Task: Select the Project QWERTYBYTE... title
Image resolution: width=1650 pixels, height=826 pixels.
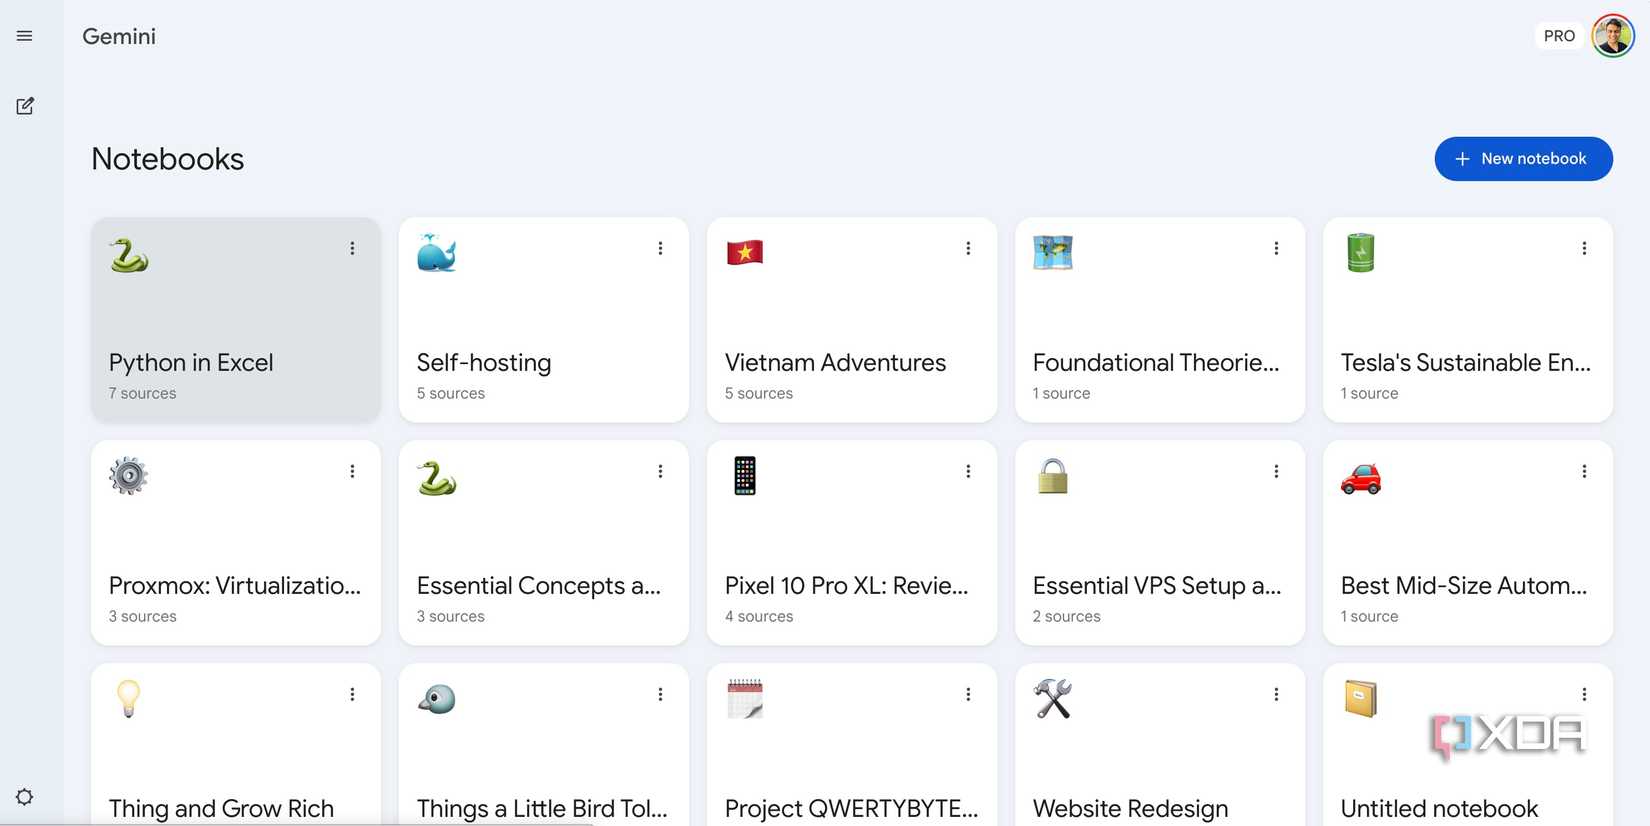Action: pos(852,809)
